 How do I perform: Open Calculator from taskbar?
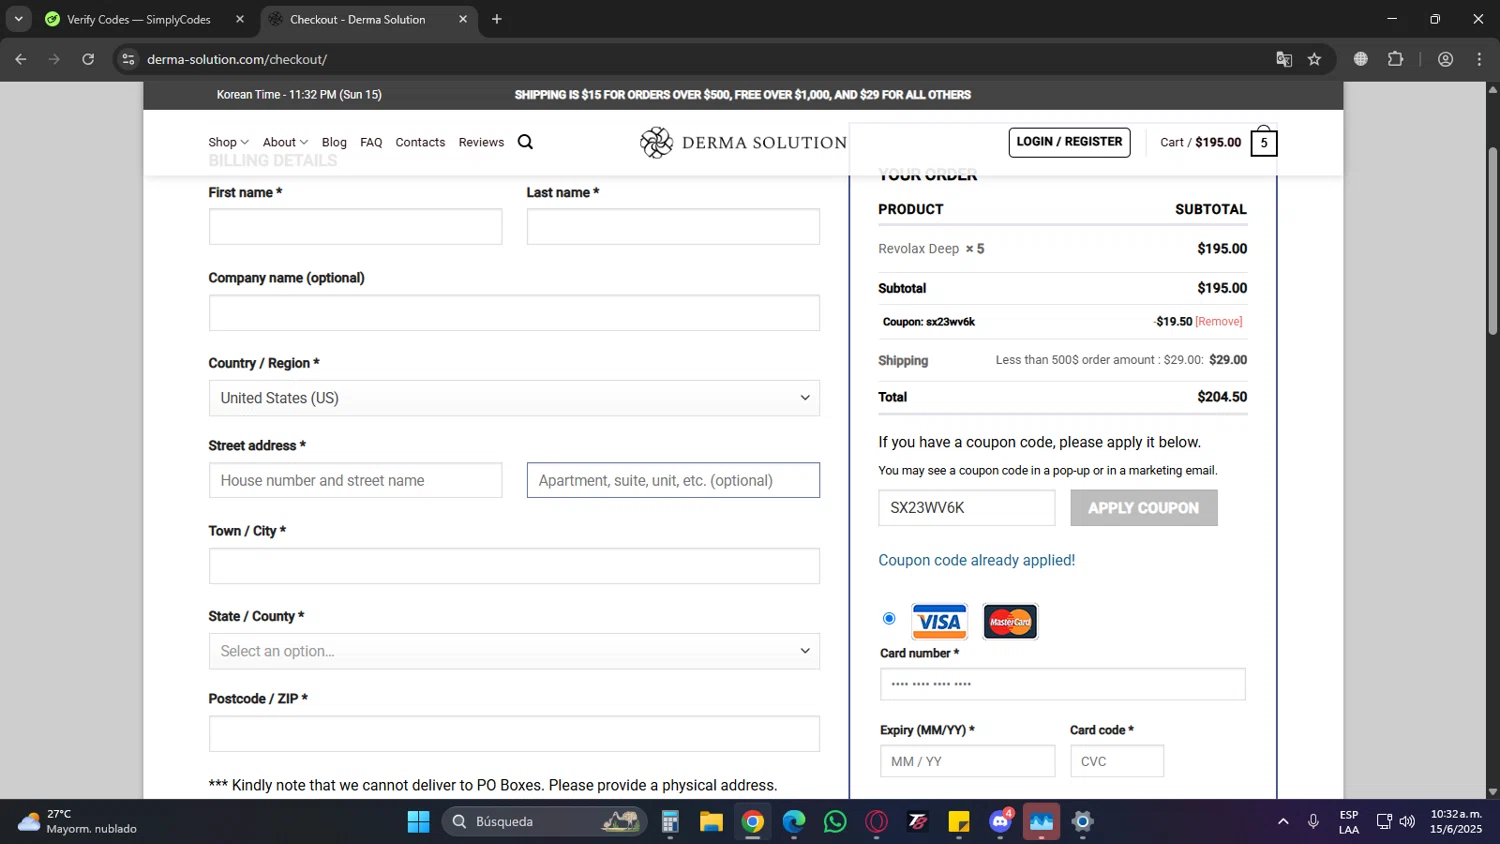coord(670,822)
